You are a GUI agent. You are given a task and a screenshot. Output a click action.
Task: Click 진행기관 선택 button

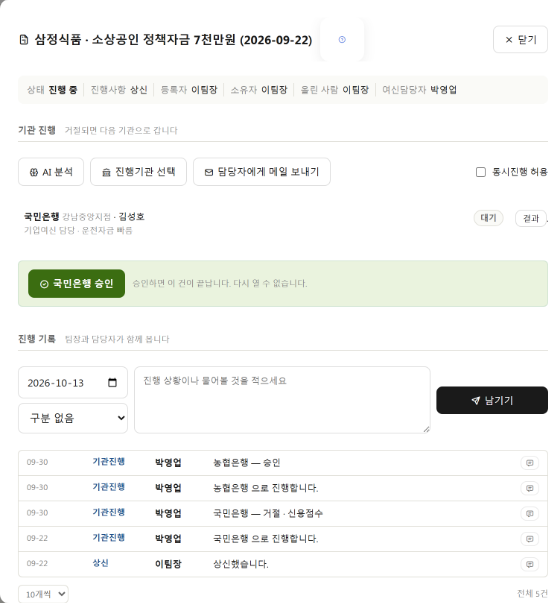(x=138, y=172)
